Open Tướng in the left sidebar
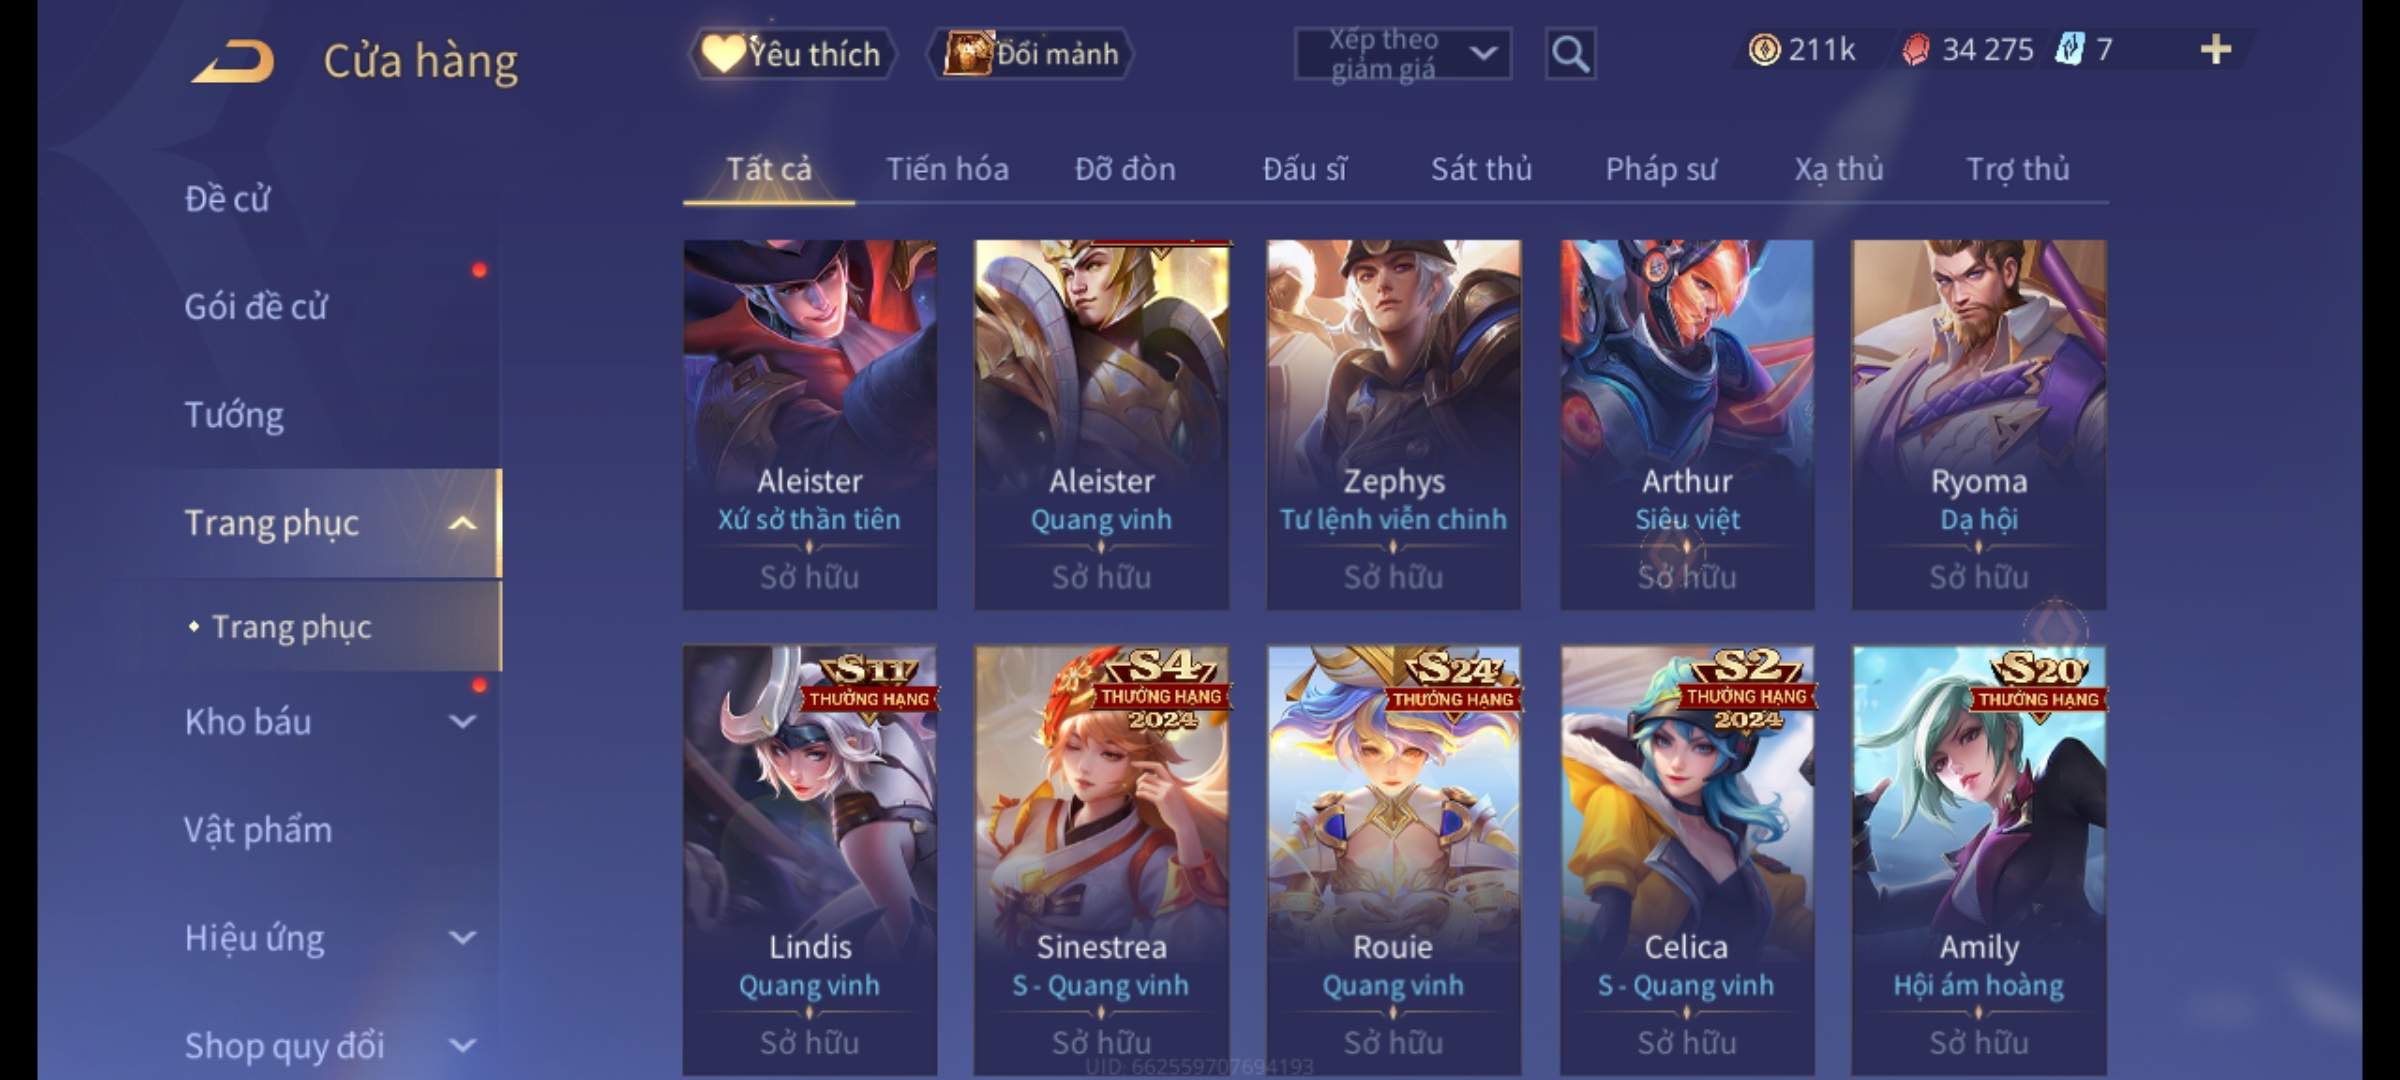2400x1080 pixels. coord(234,415)
